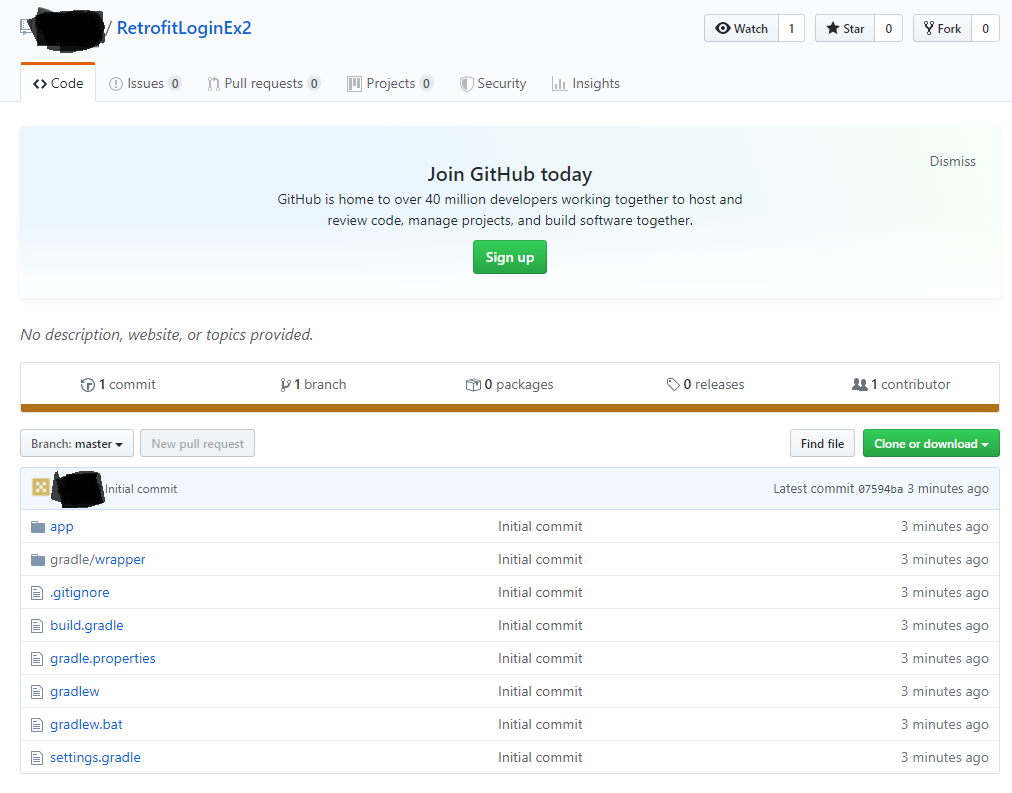Click the gradle/wrapper folder icon
This screenshot has width=1012, height=793.
coord(38,559)
